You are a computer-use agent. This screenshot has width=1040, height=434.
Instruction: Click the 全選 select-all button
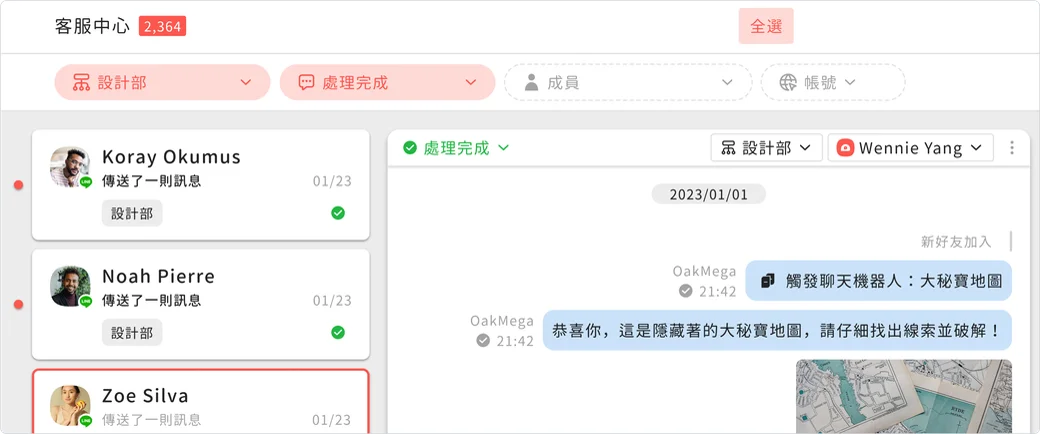click(x=766, y=26)
